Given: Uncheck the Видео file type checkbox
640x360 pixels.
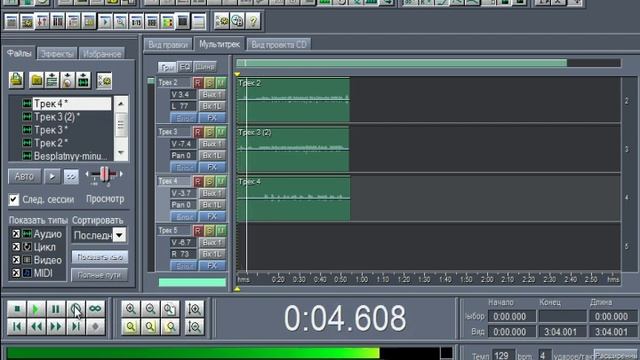Looking at the screenshot, I should [x=16, y=260].
